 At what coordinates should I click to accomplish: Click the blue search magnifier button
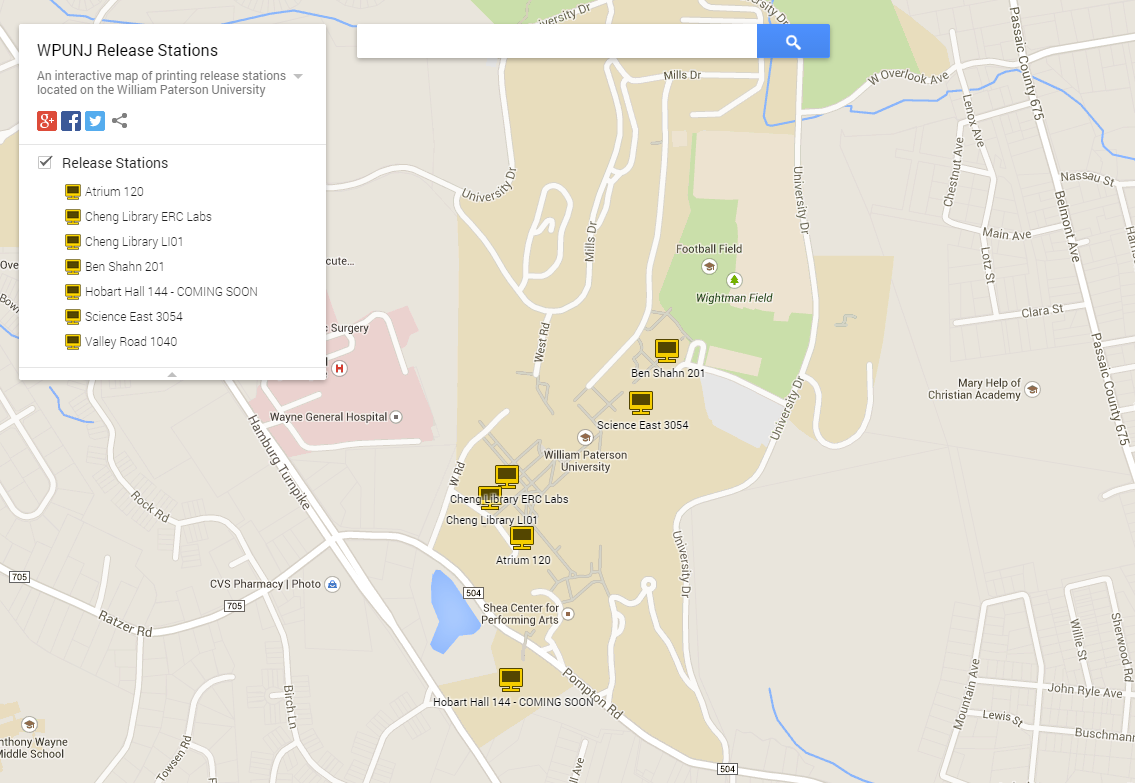[793, 41]
